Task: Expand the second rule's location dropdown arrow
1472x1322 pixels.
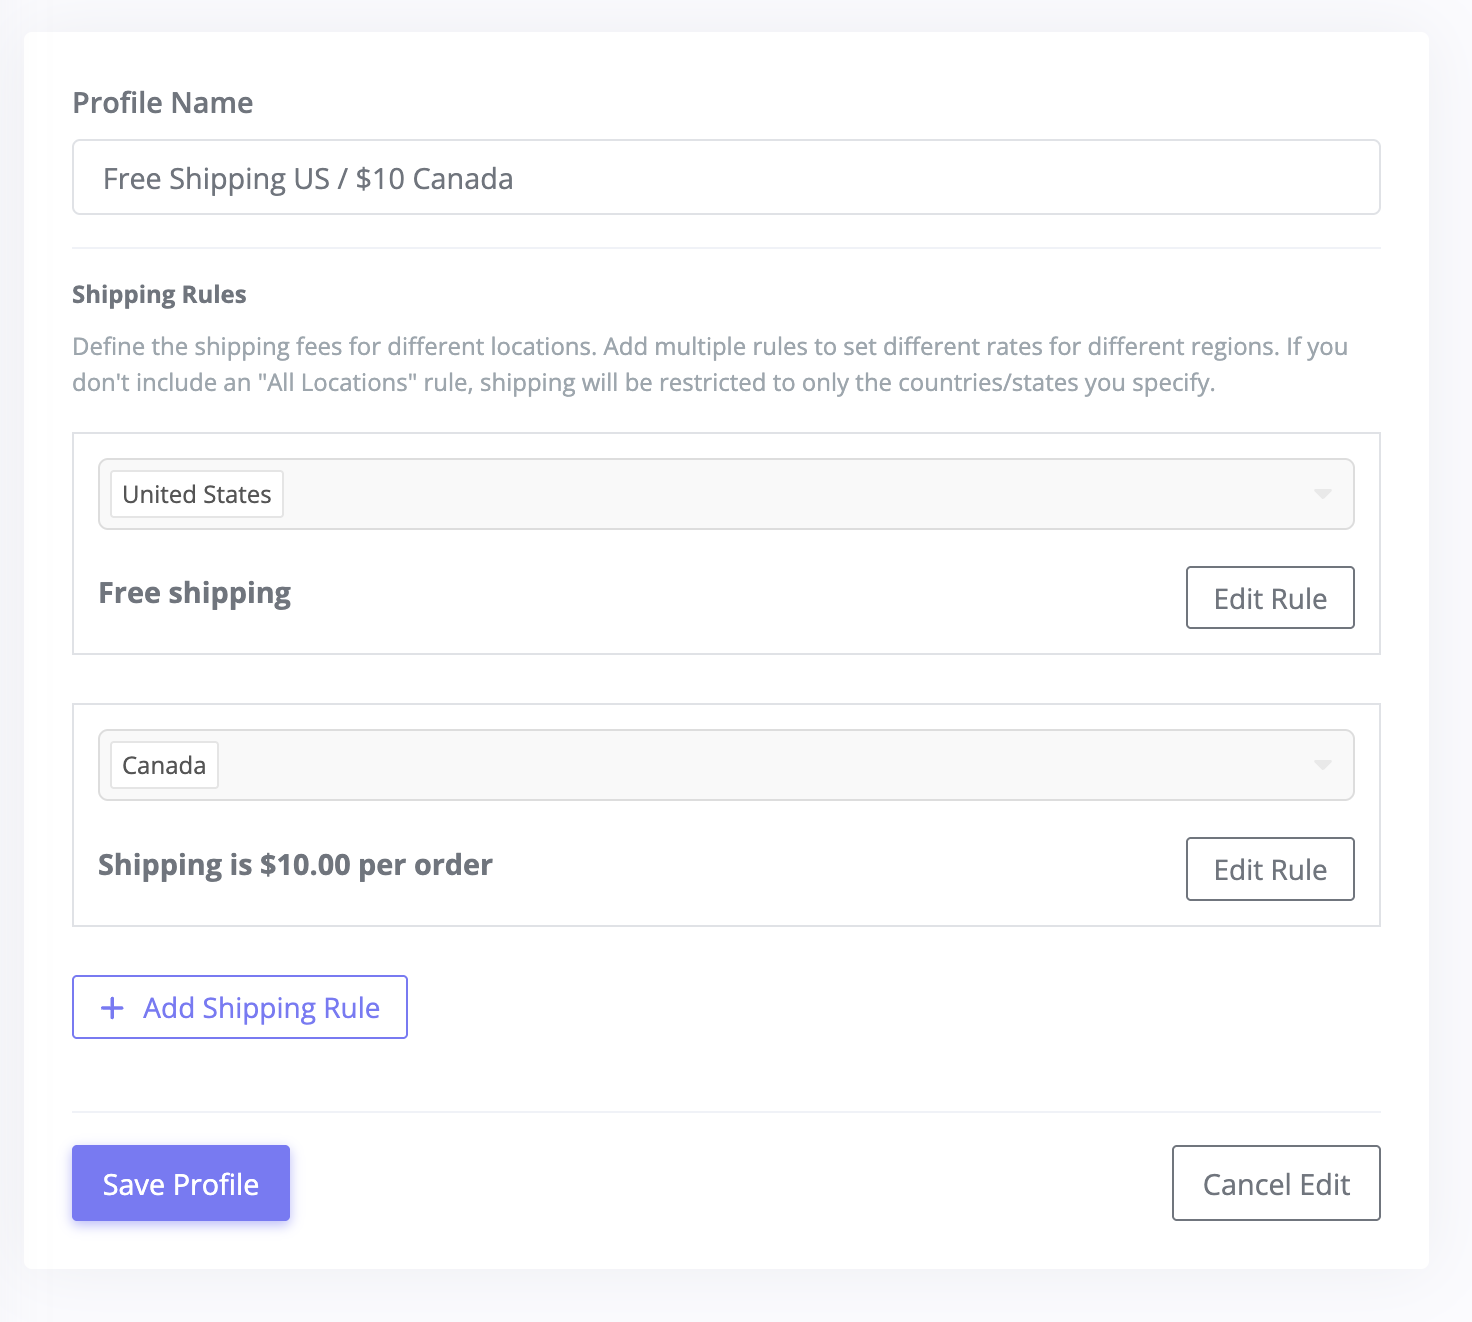Action: click(1323, 765)
